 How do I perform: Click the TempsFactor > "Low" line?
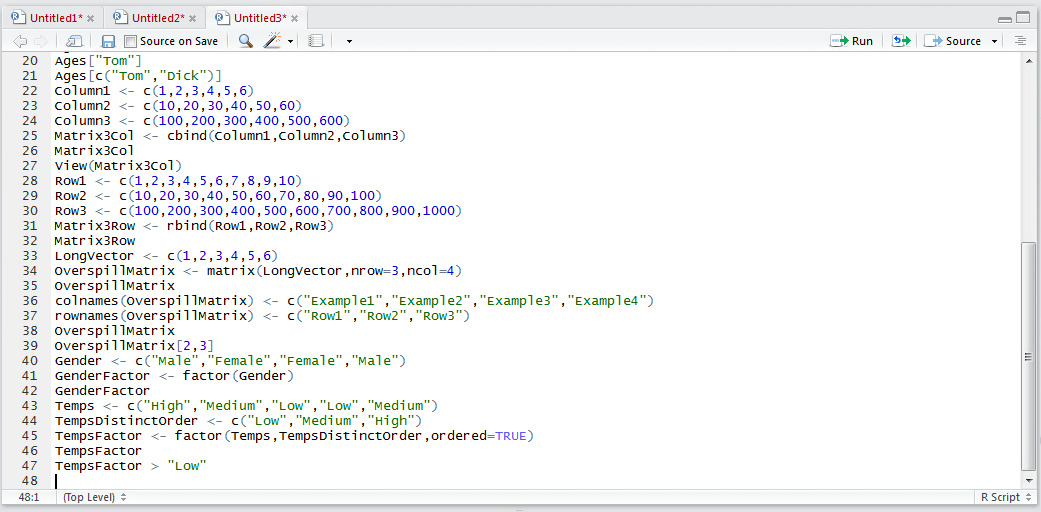click(131, 466)
